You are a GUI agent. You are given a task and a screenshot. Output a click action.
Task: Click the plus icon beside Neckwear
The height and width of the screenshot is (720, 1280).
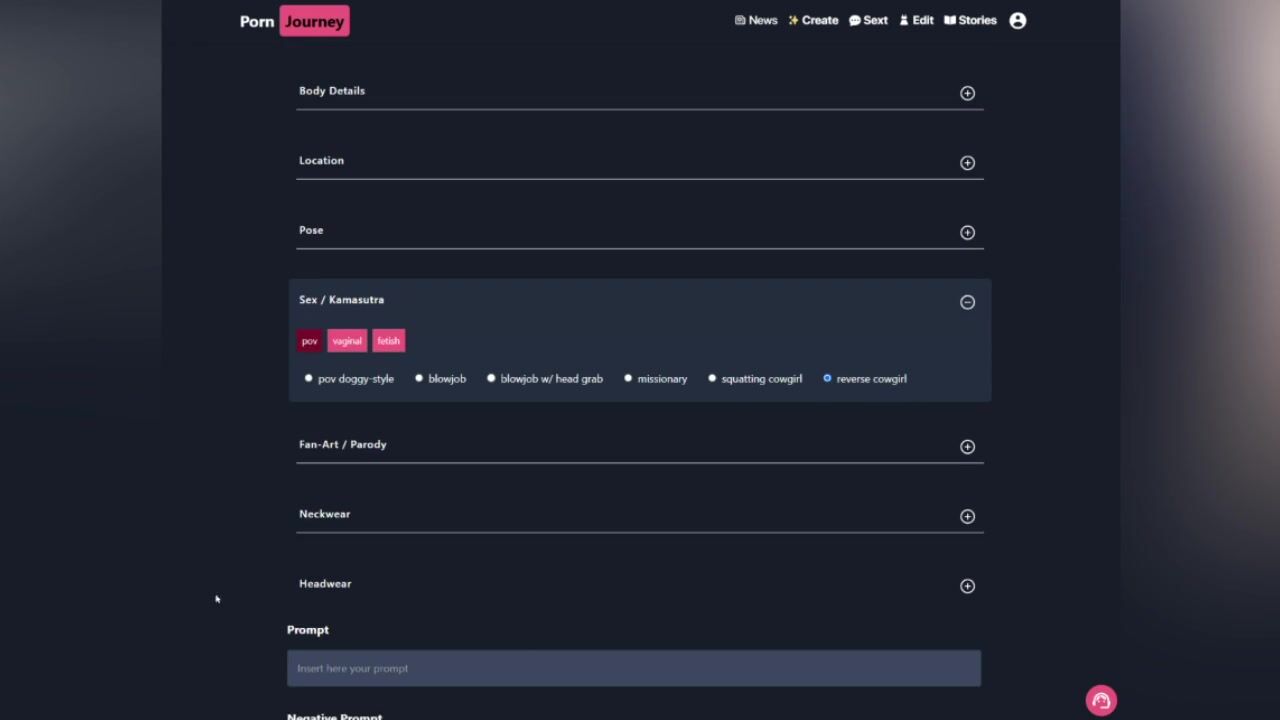967,517
